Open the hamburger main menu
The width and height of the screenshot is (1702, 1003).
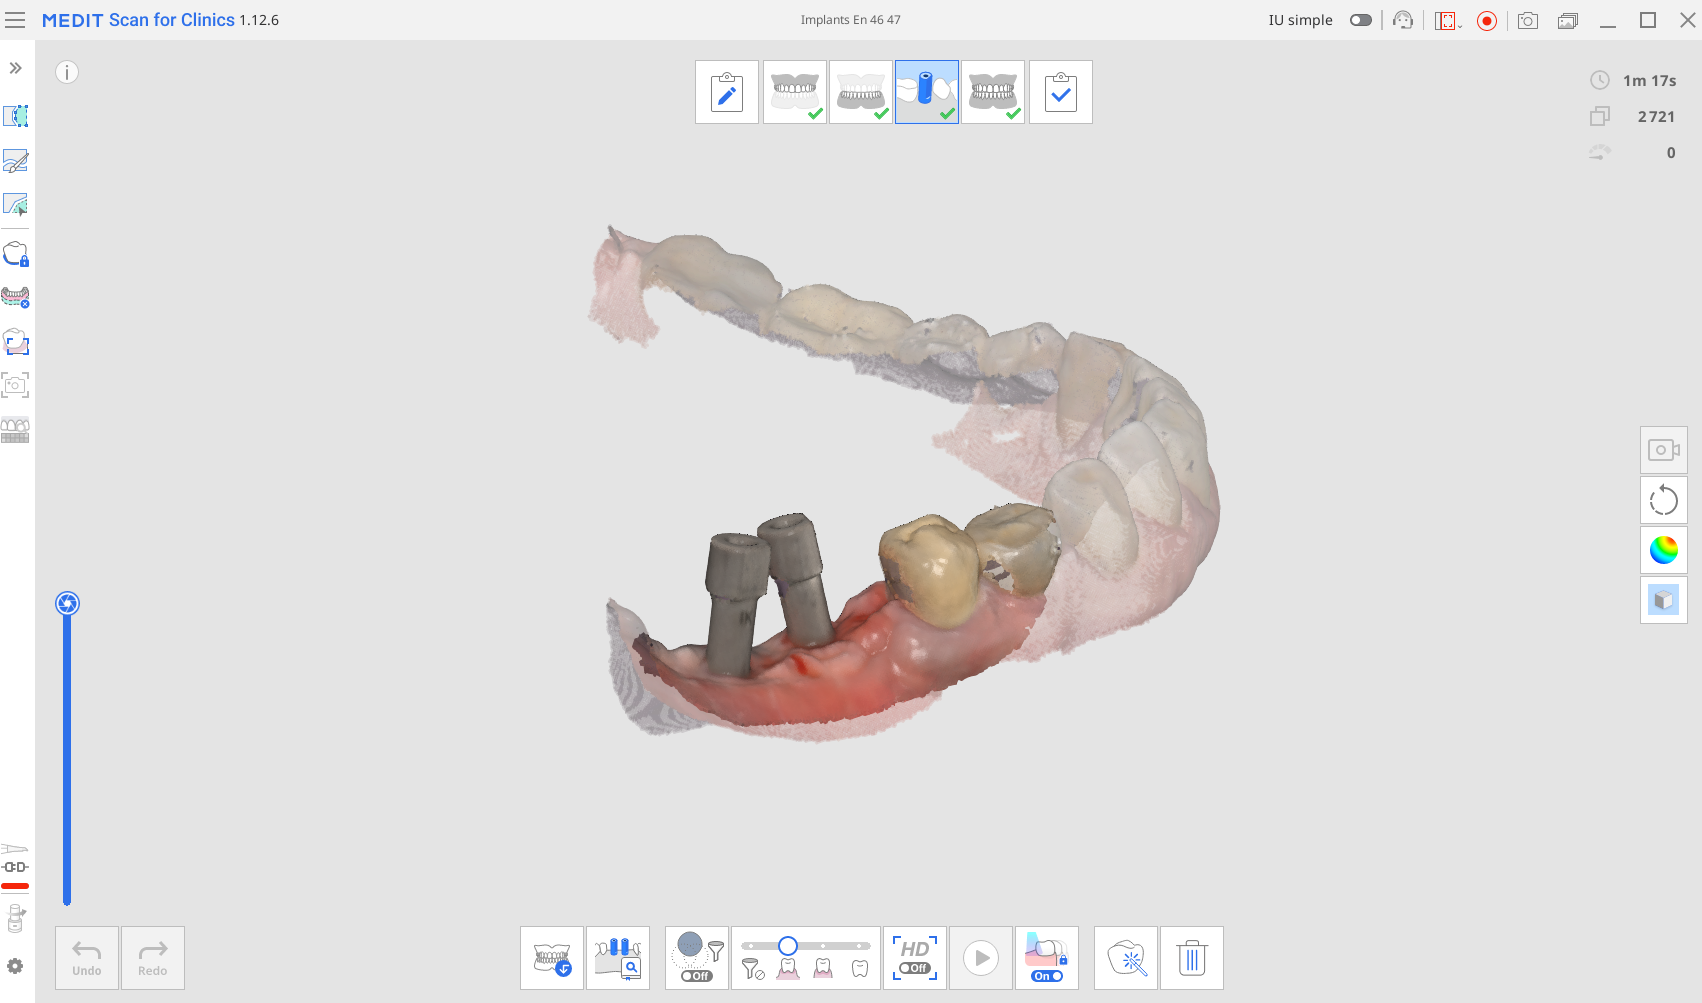click(15, 20)
